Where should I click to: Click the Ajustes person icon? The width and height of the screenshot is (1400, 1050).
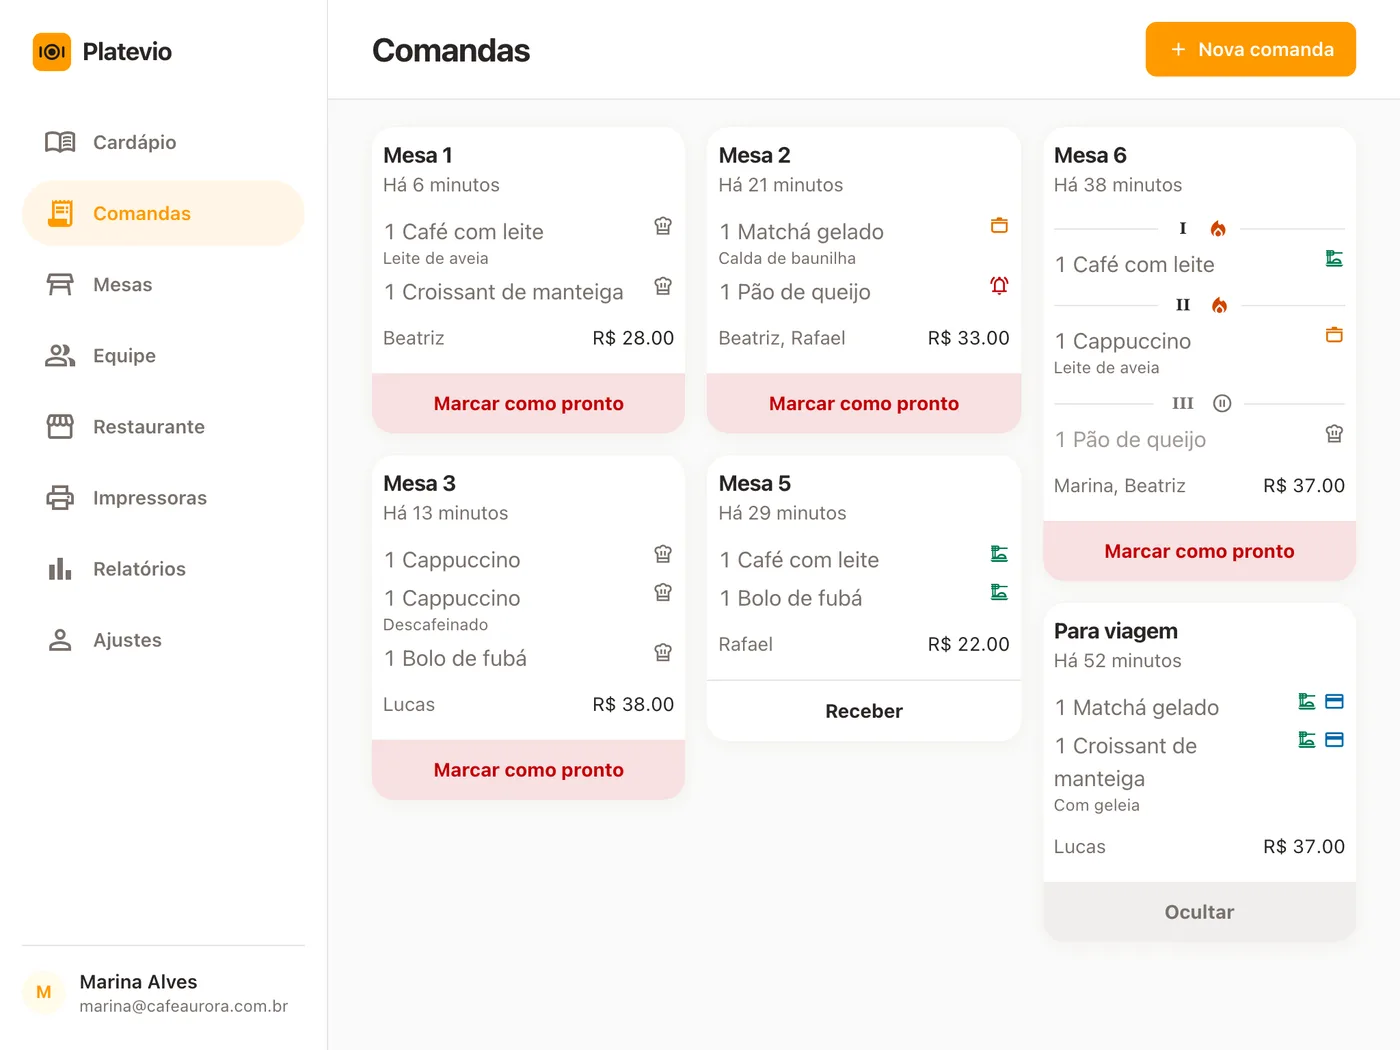[60, 640]
